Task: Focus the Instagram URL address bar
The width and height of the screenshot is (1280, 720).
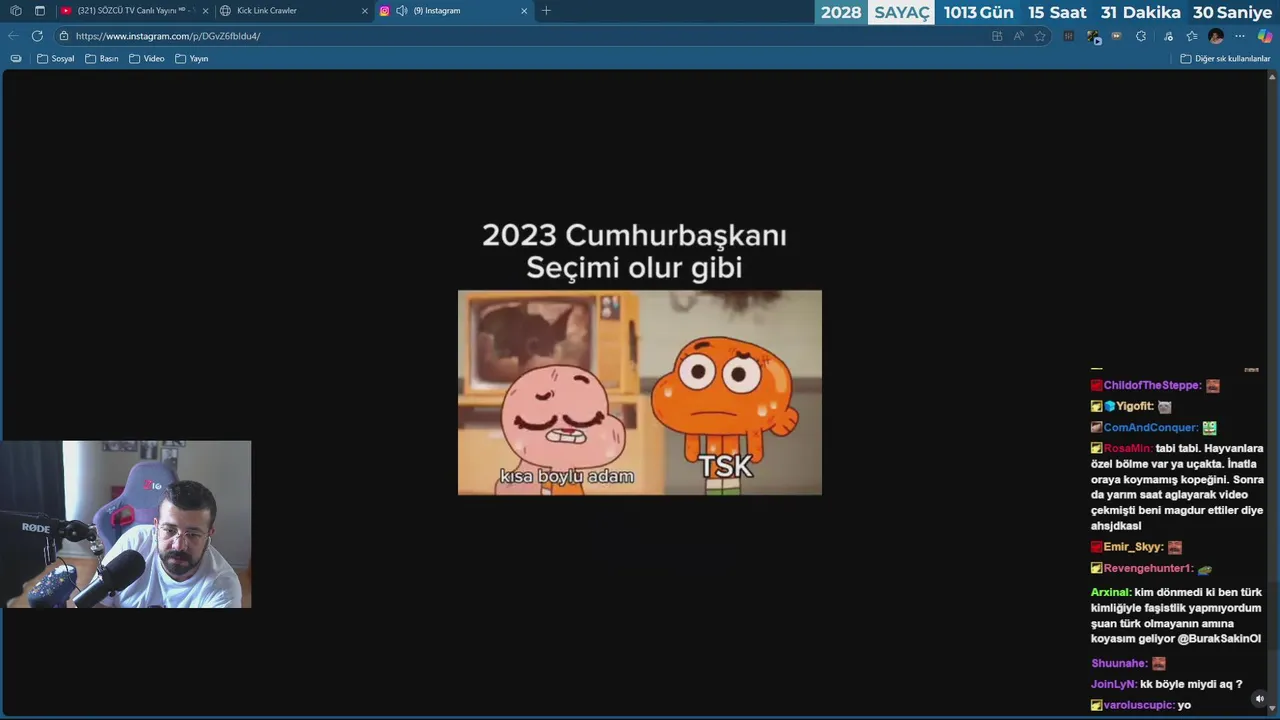Action: pyautogui.click(x=520, y=36)
